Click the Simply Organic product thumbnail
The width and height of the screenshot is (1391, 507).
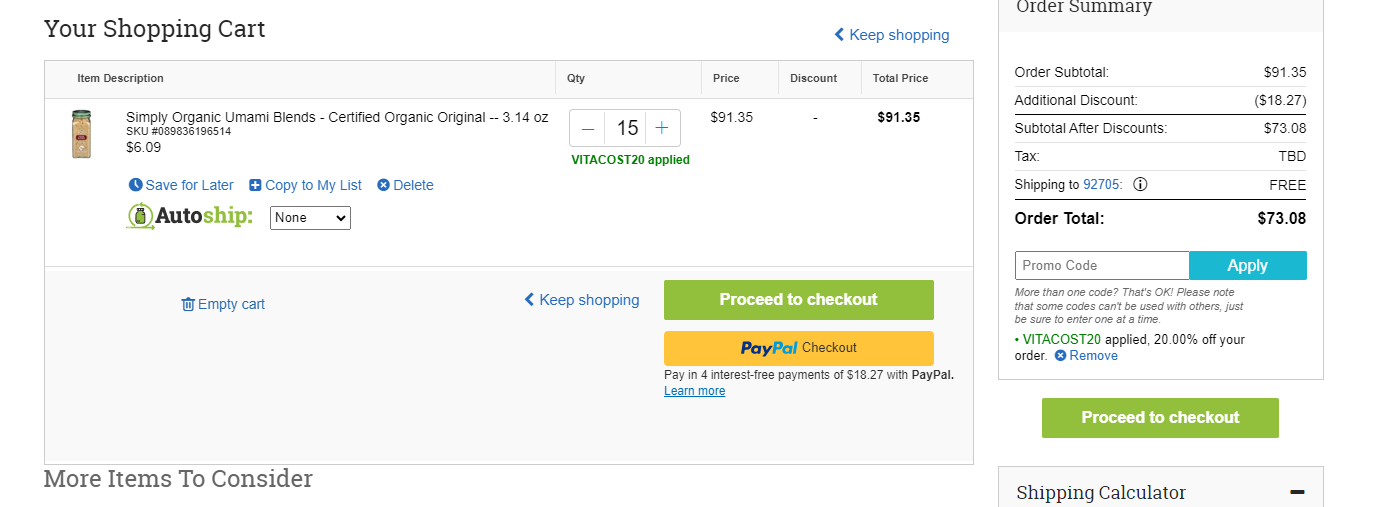(x=80, y=134)
